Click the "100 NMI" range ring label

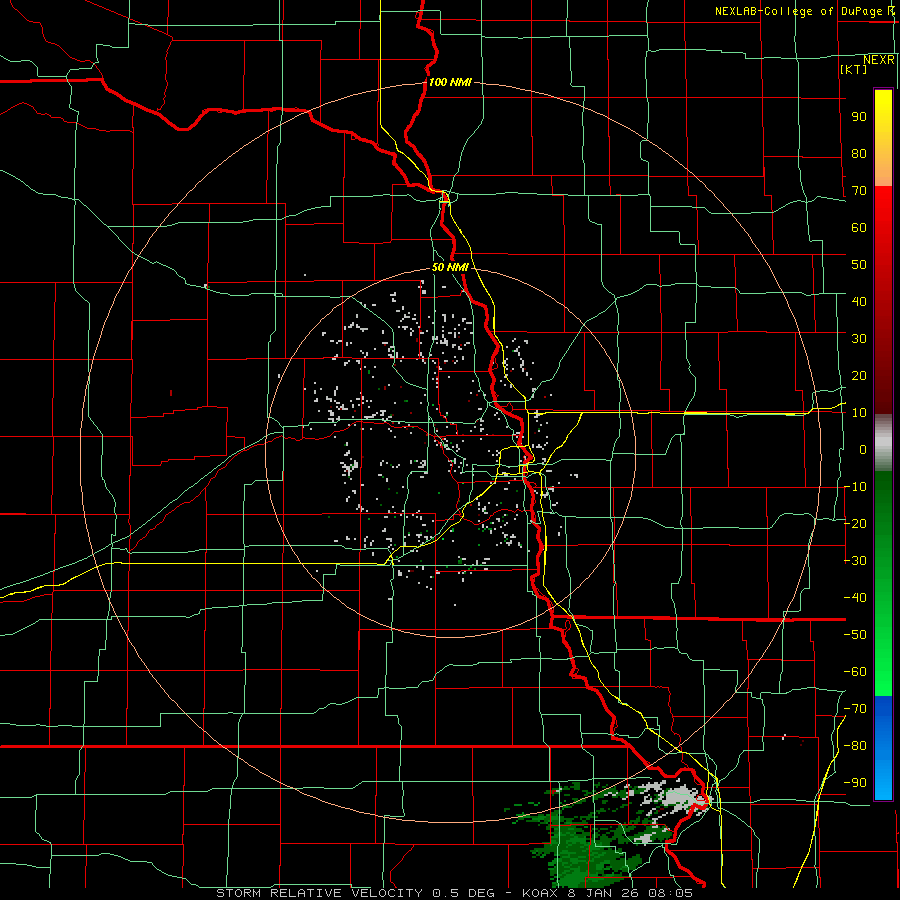[450, 82]
